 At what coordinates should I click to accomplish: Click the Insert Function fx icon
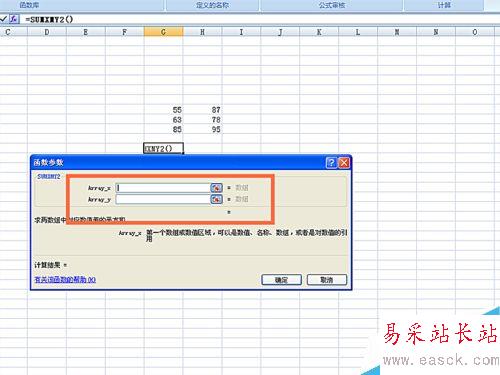[14, 19]
